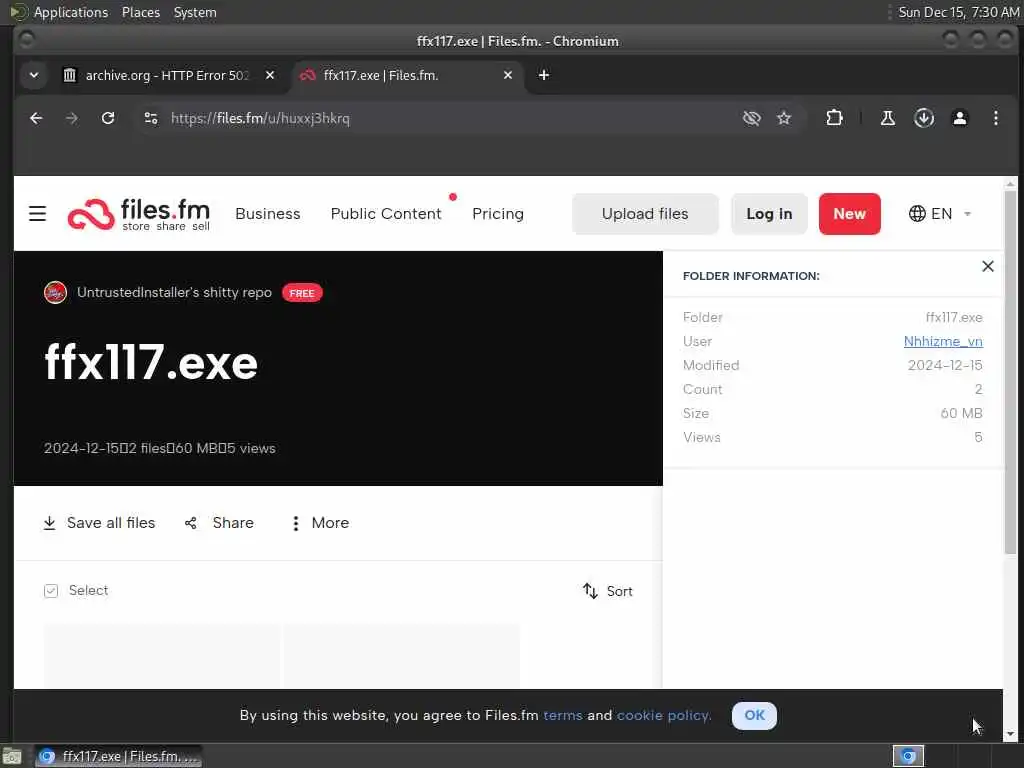Open UntrustedInstaller's shitty repo link
The image size is (1024, 768).
174,293
